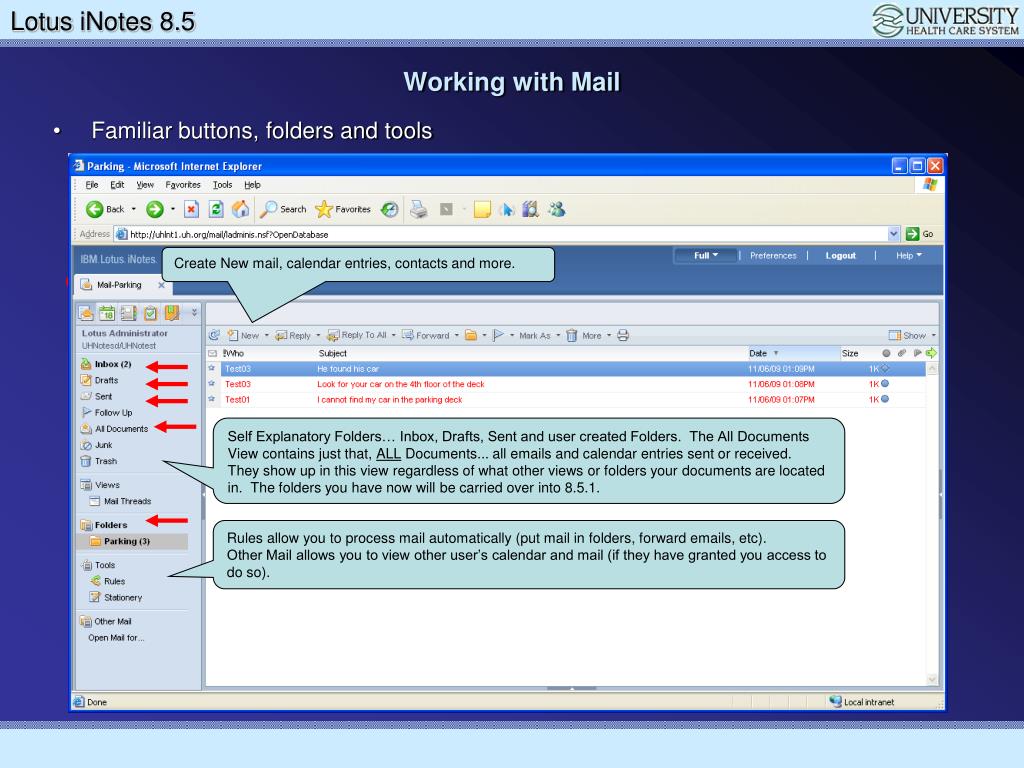Open the Notebook icon in sidebar switcher
This screenshot has height=768, width=1024.
172,313
